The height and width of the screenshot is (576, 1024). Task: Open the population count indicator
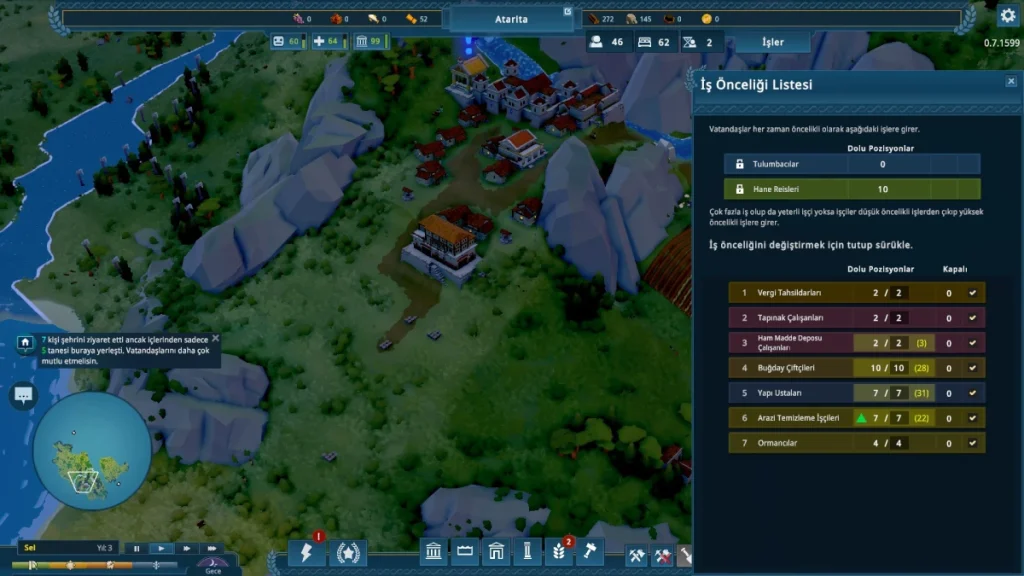tap(606, 42)
